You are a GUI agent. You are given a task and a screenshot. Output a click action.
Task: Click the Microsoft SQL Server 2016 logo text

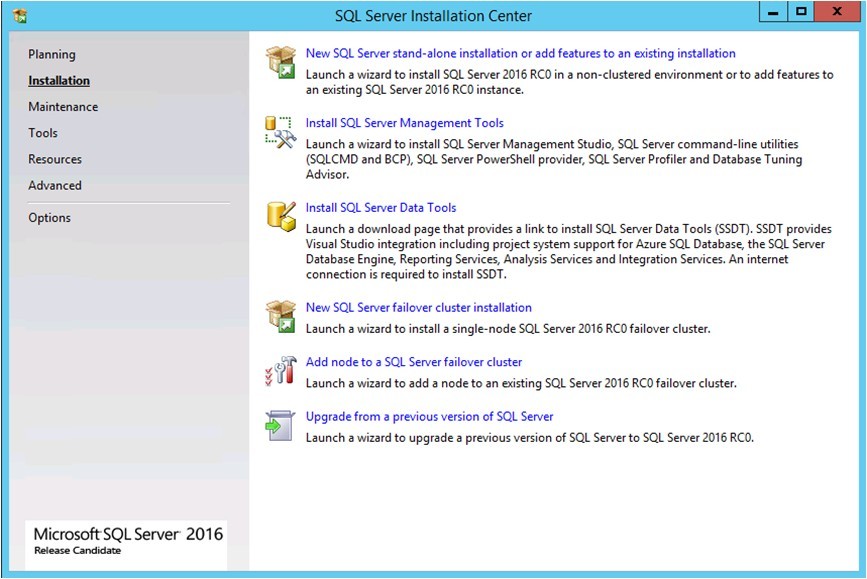pos(128,534)
